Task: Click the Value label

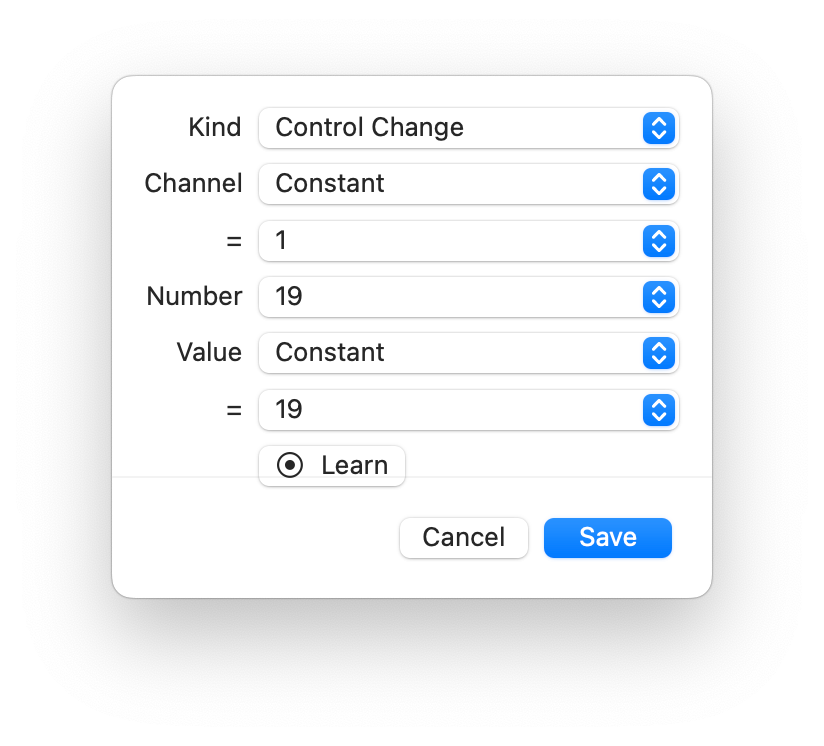Action: (209, 353)
